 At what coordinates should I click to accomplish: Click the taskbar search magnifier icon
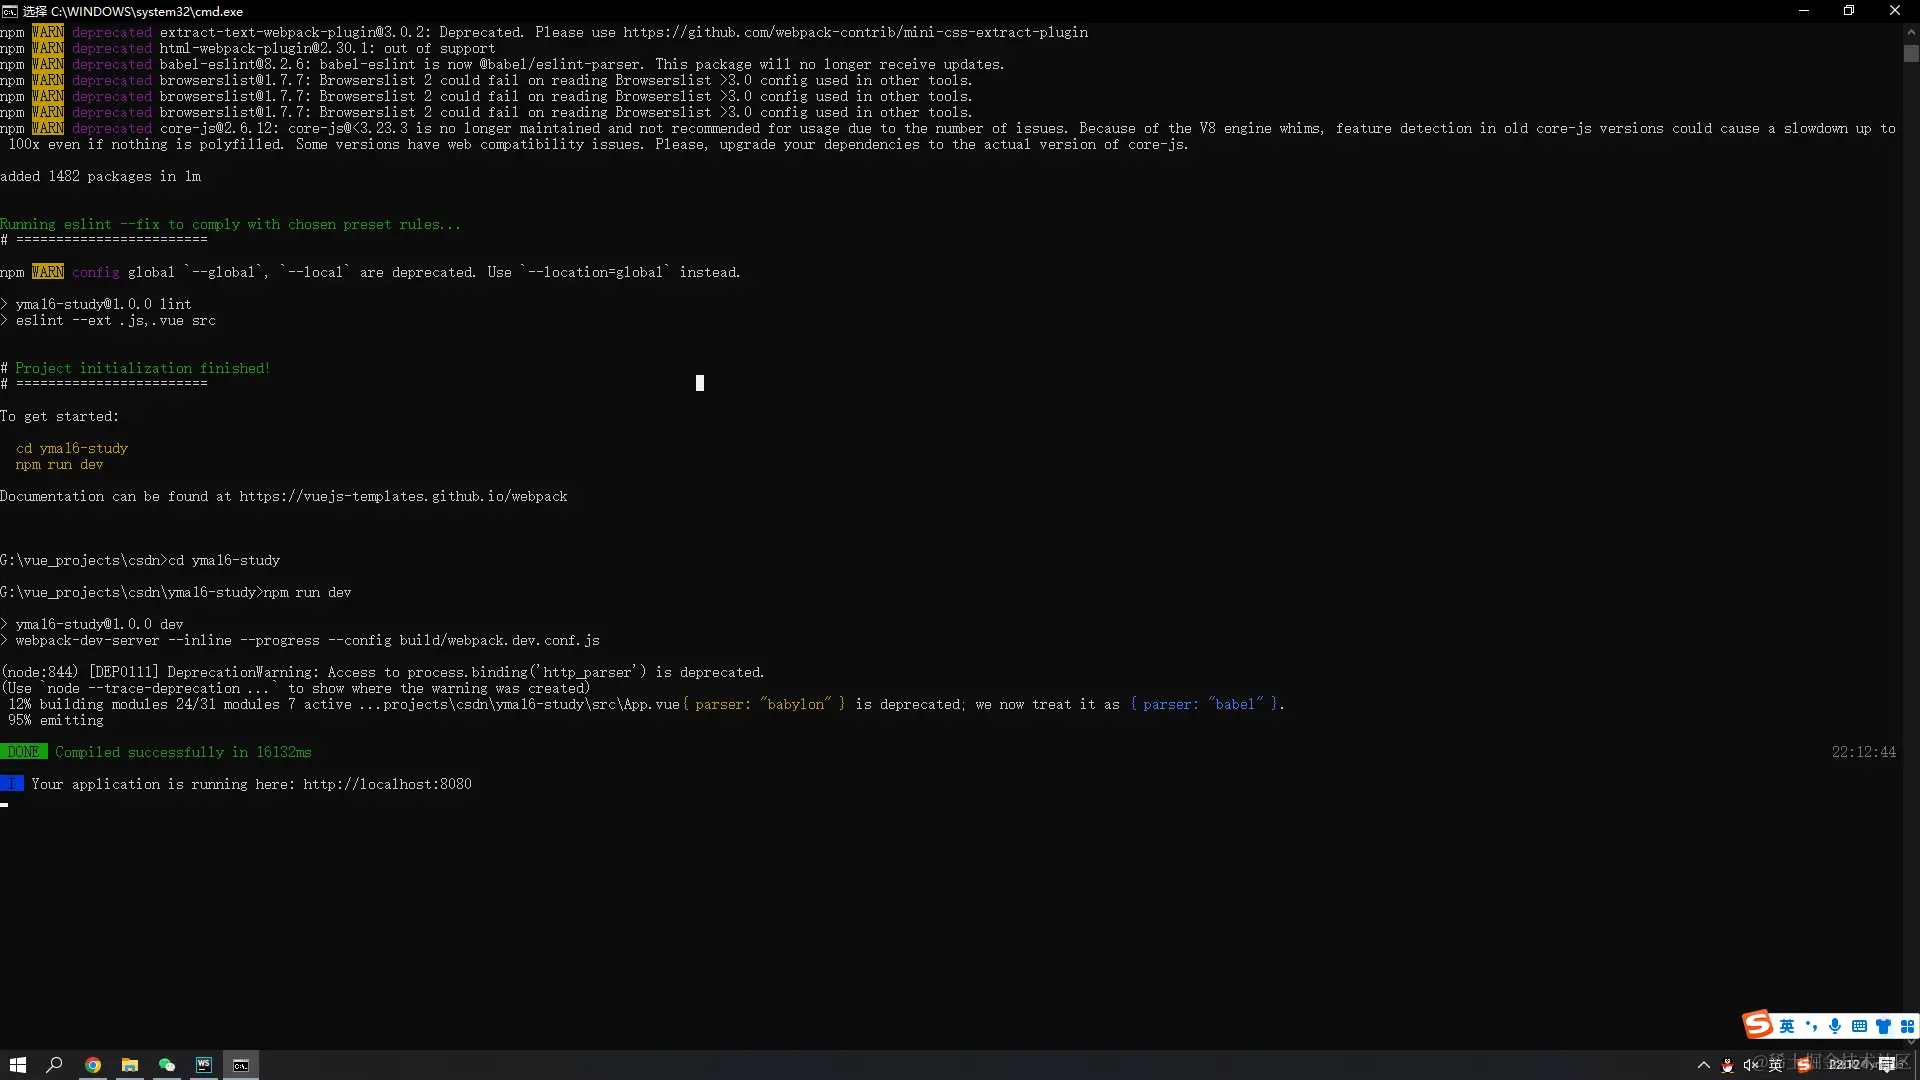[55, 1065]
